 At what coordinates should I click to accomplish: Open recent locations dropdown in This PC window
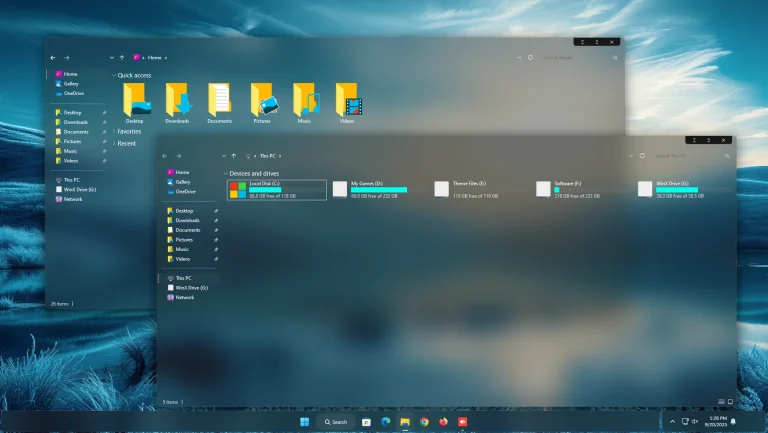[223, 156]
